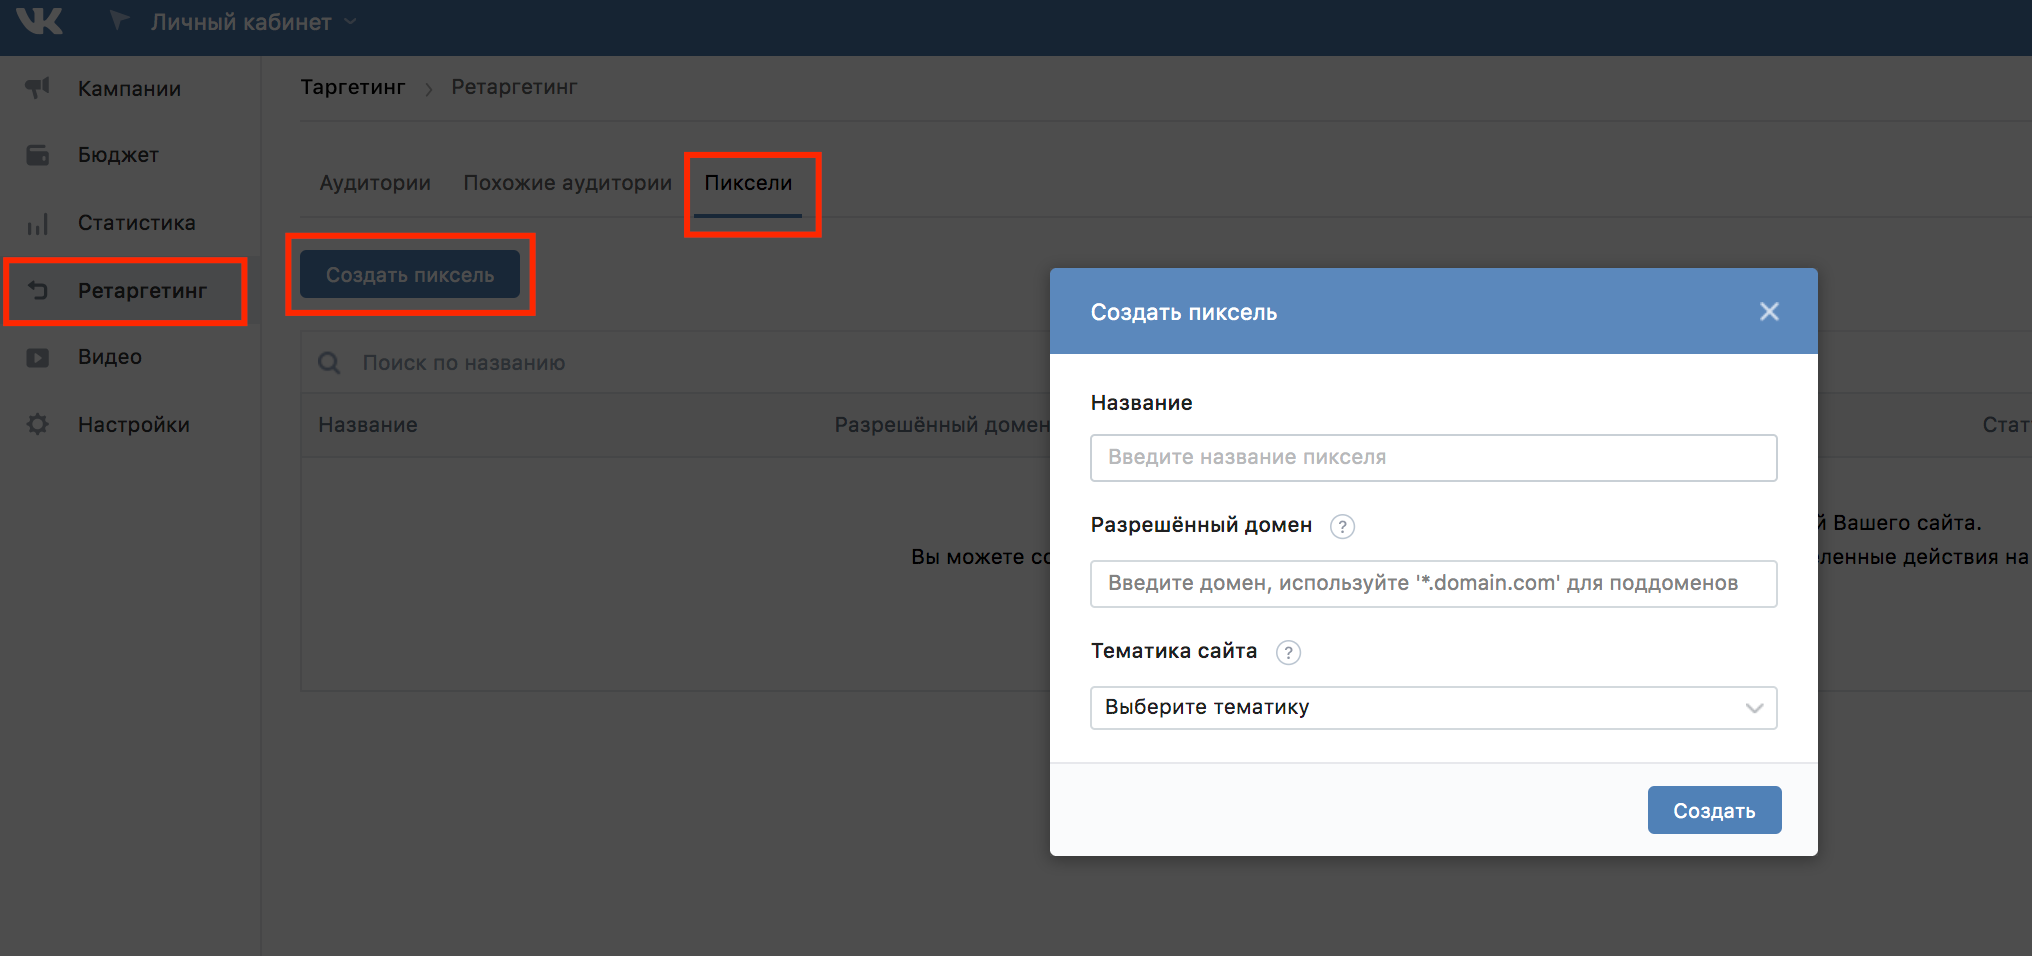Image resolution: width=2032 pixels, height=956 pixels.
Task: Select the Пиксели tab
Action: pyautogui.click(x=748, y=183)
